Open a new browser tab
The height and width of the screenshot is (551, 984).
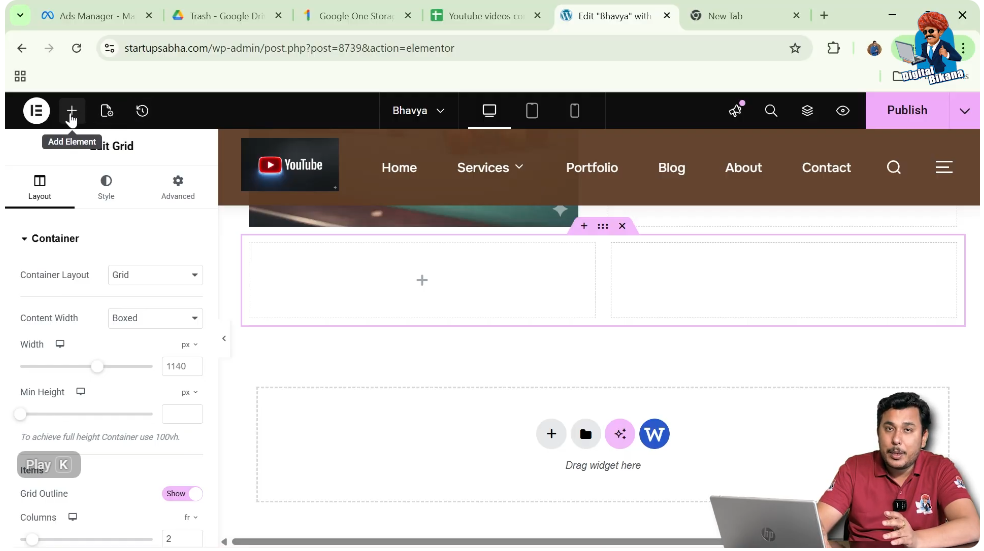point(824,16)
